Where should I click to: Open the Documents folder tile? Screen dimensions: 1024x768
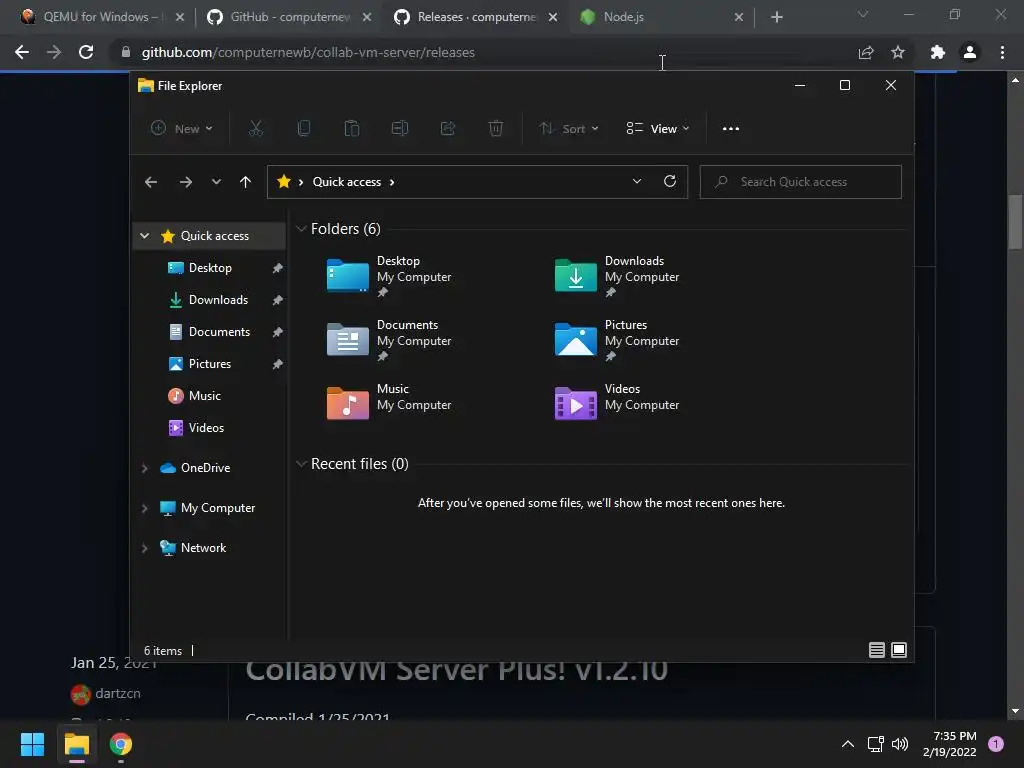[x=390, y=340]
